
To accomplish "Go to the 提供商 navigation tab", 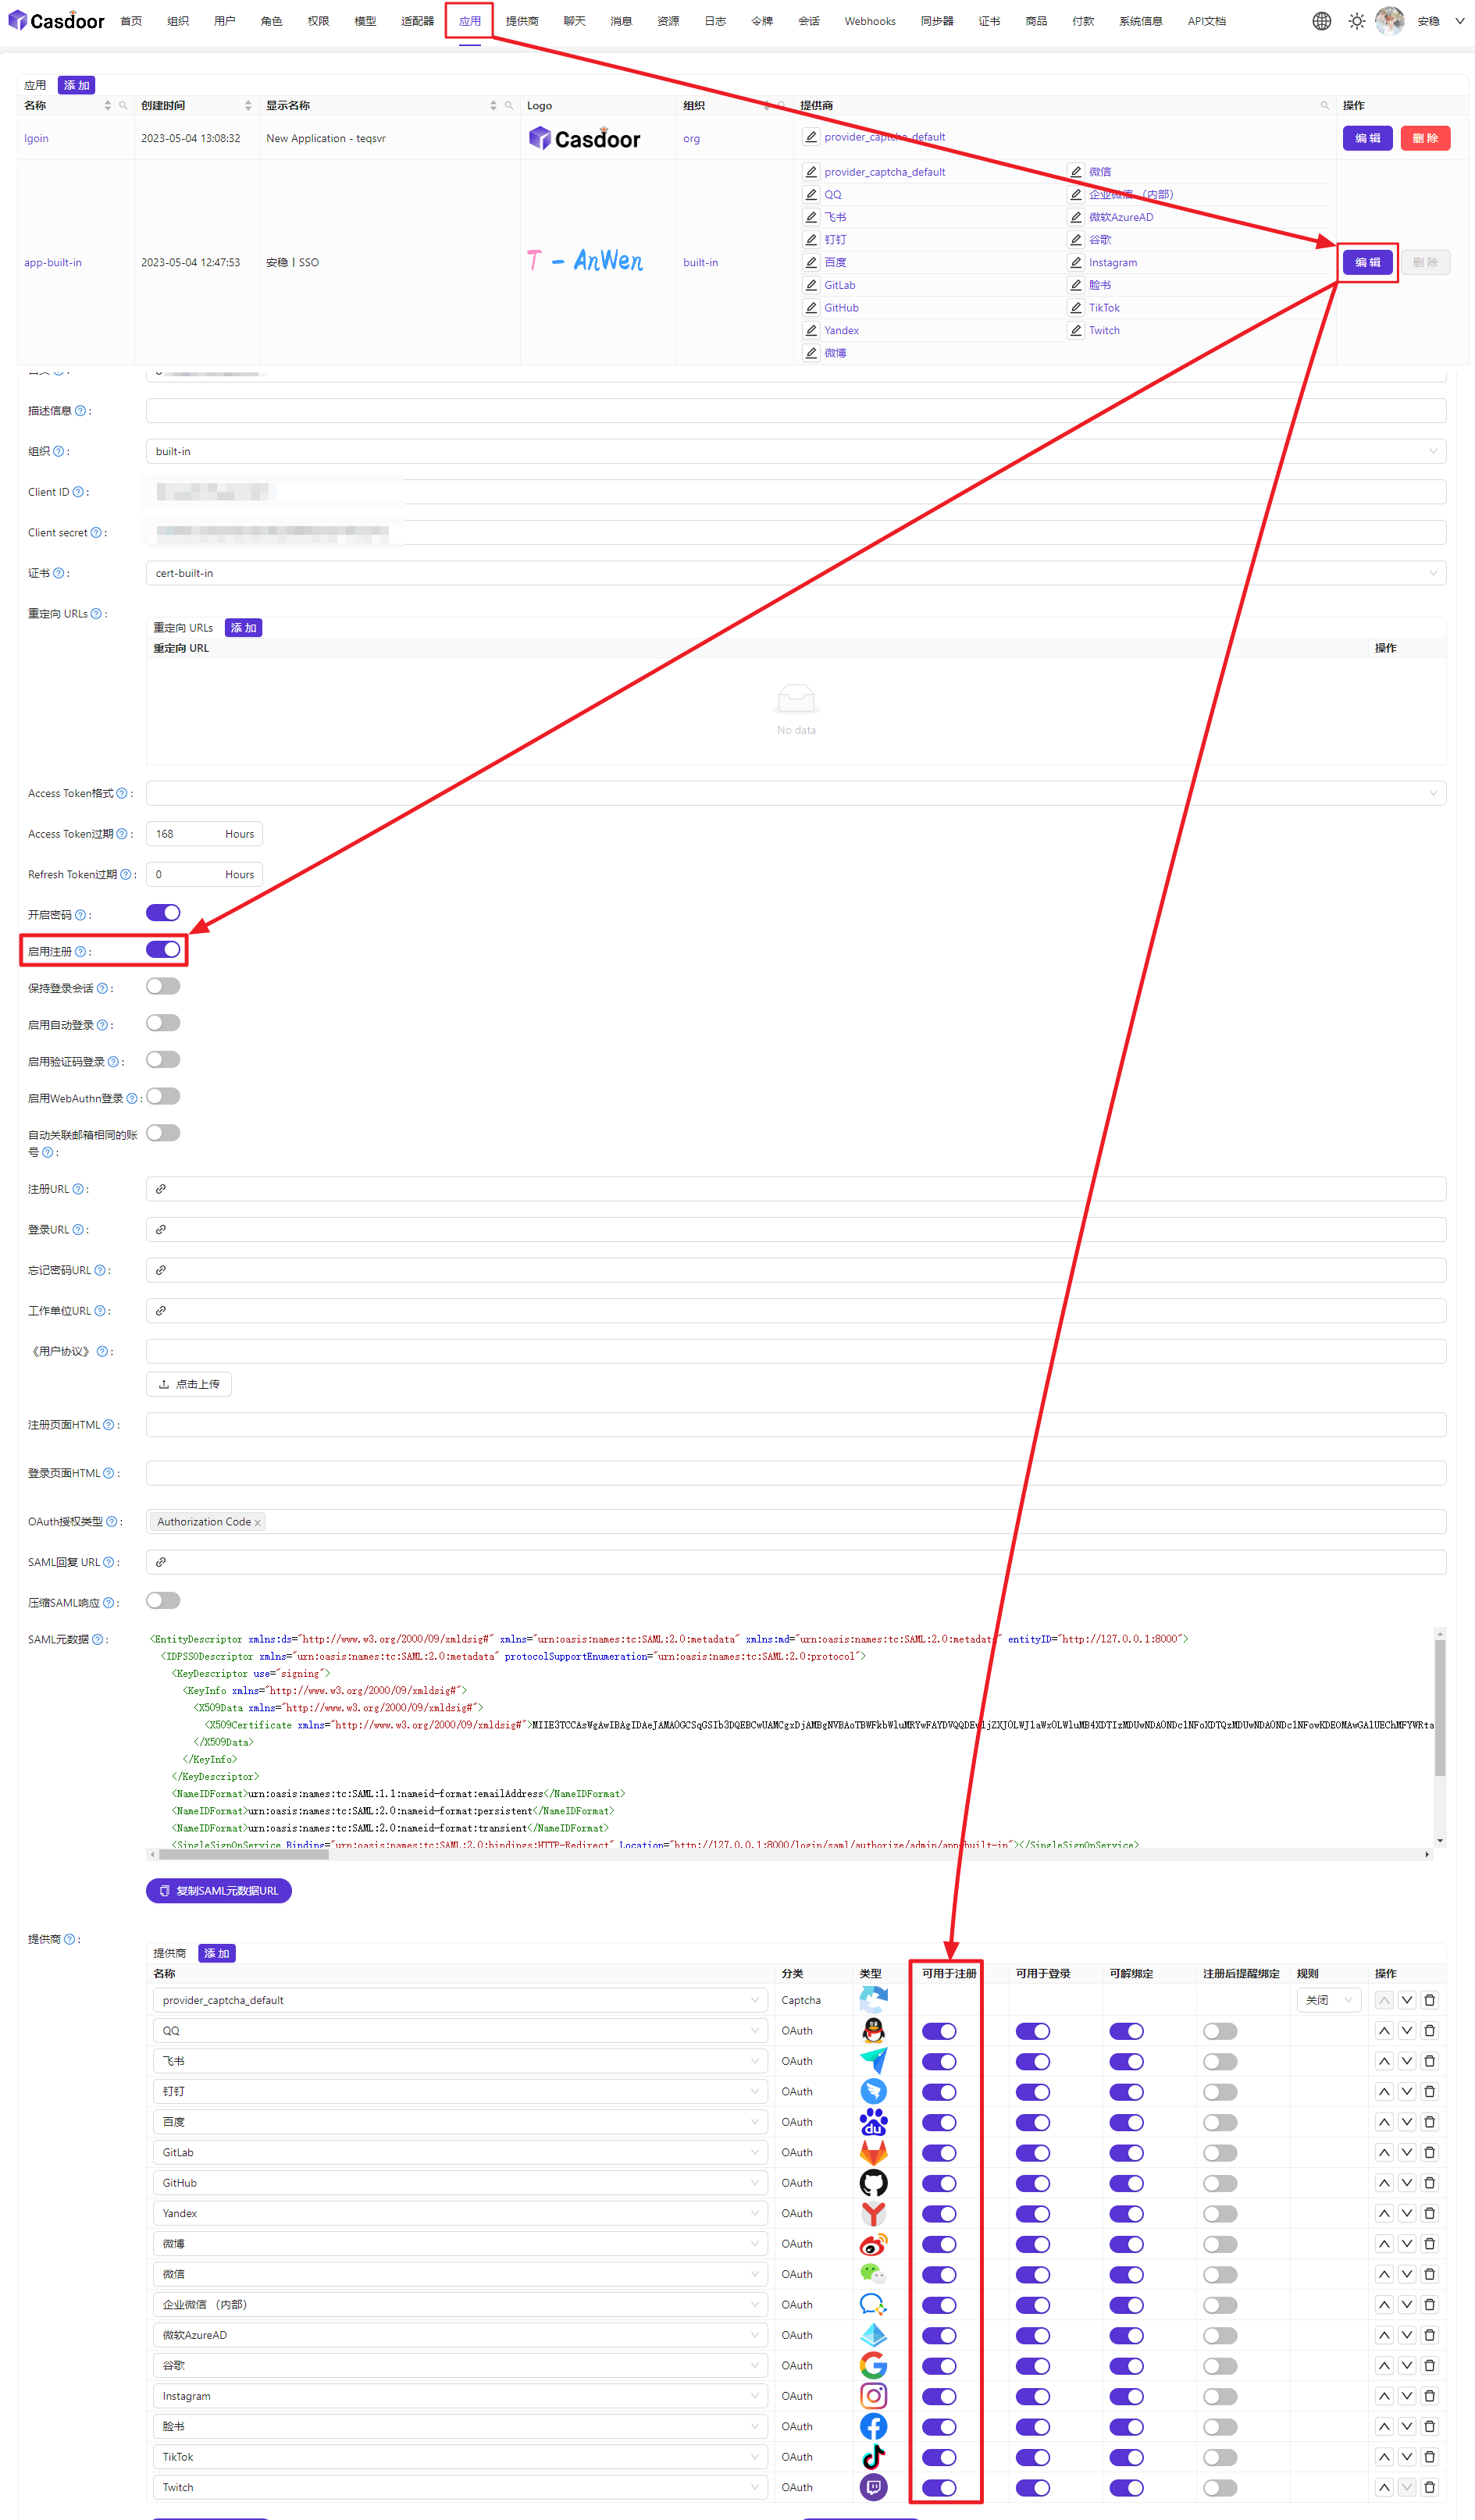I will click(522, 21).
